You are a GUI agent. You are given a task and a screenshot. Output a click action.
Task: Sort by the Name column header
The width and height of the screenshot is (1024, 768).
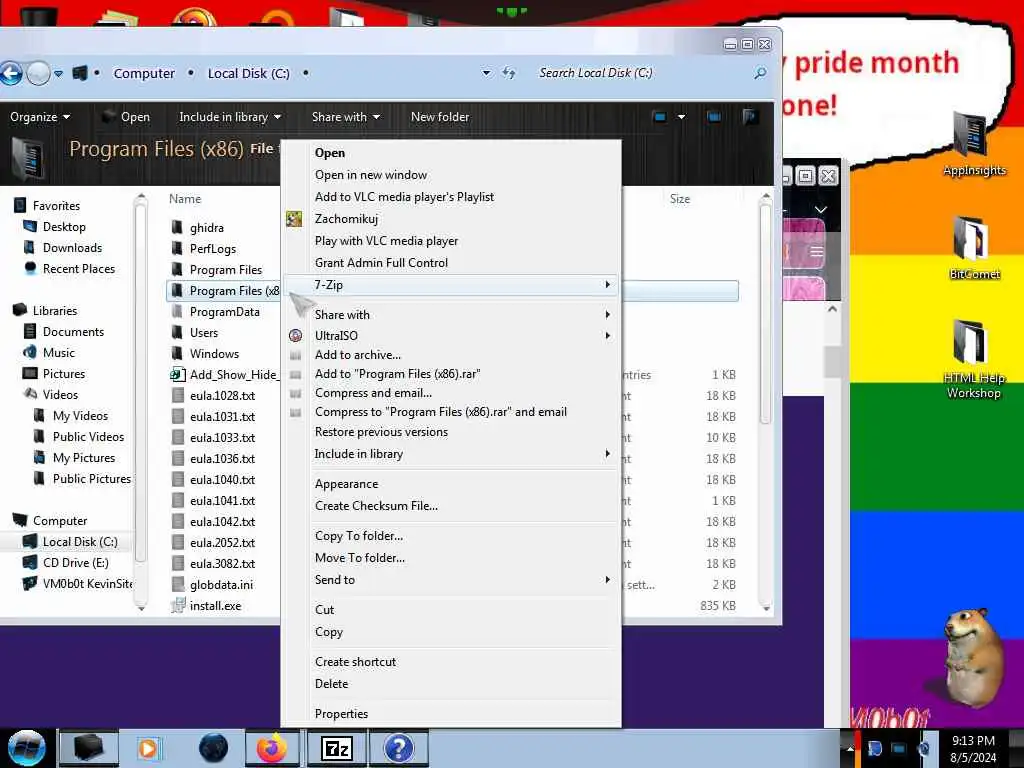point(185,199)
